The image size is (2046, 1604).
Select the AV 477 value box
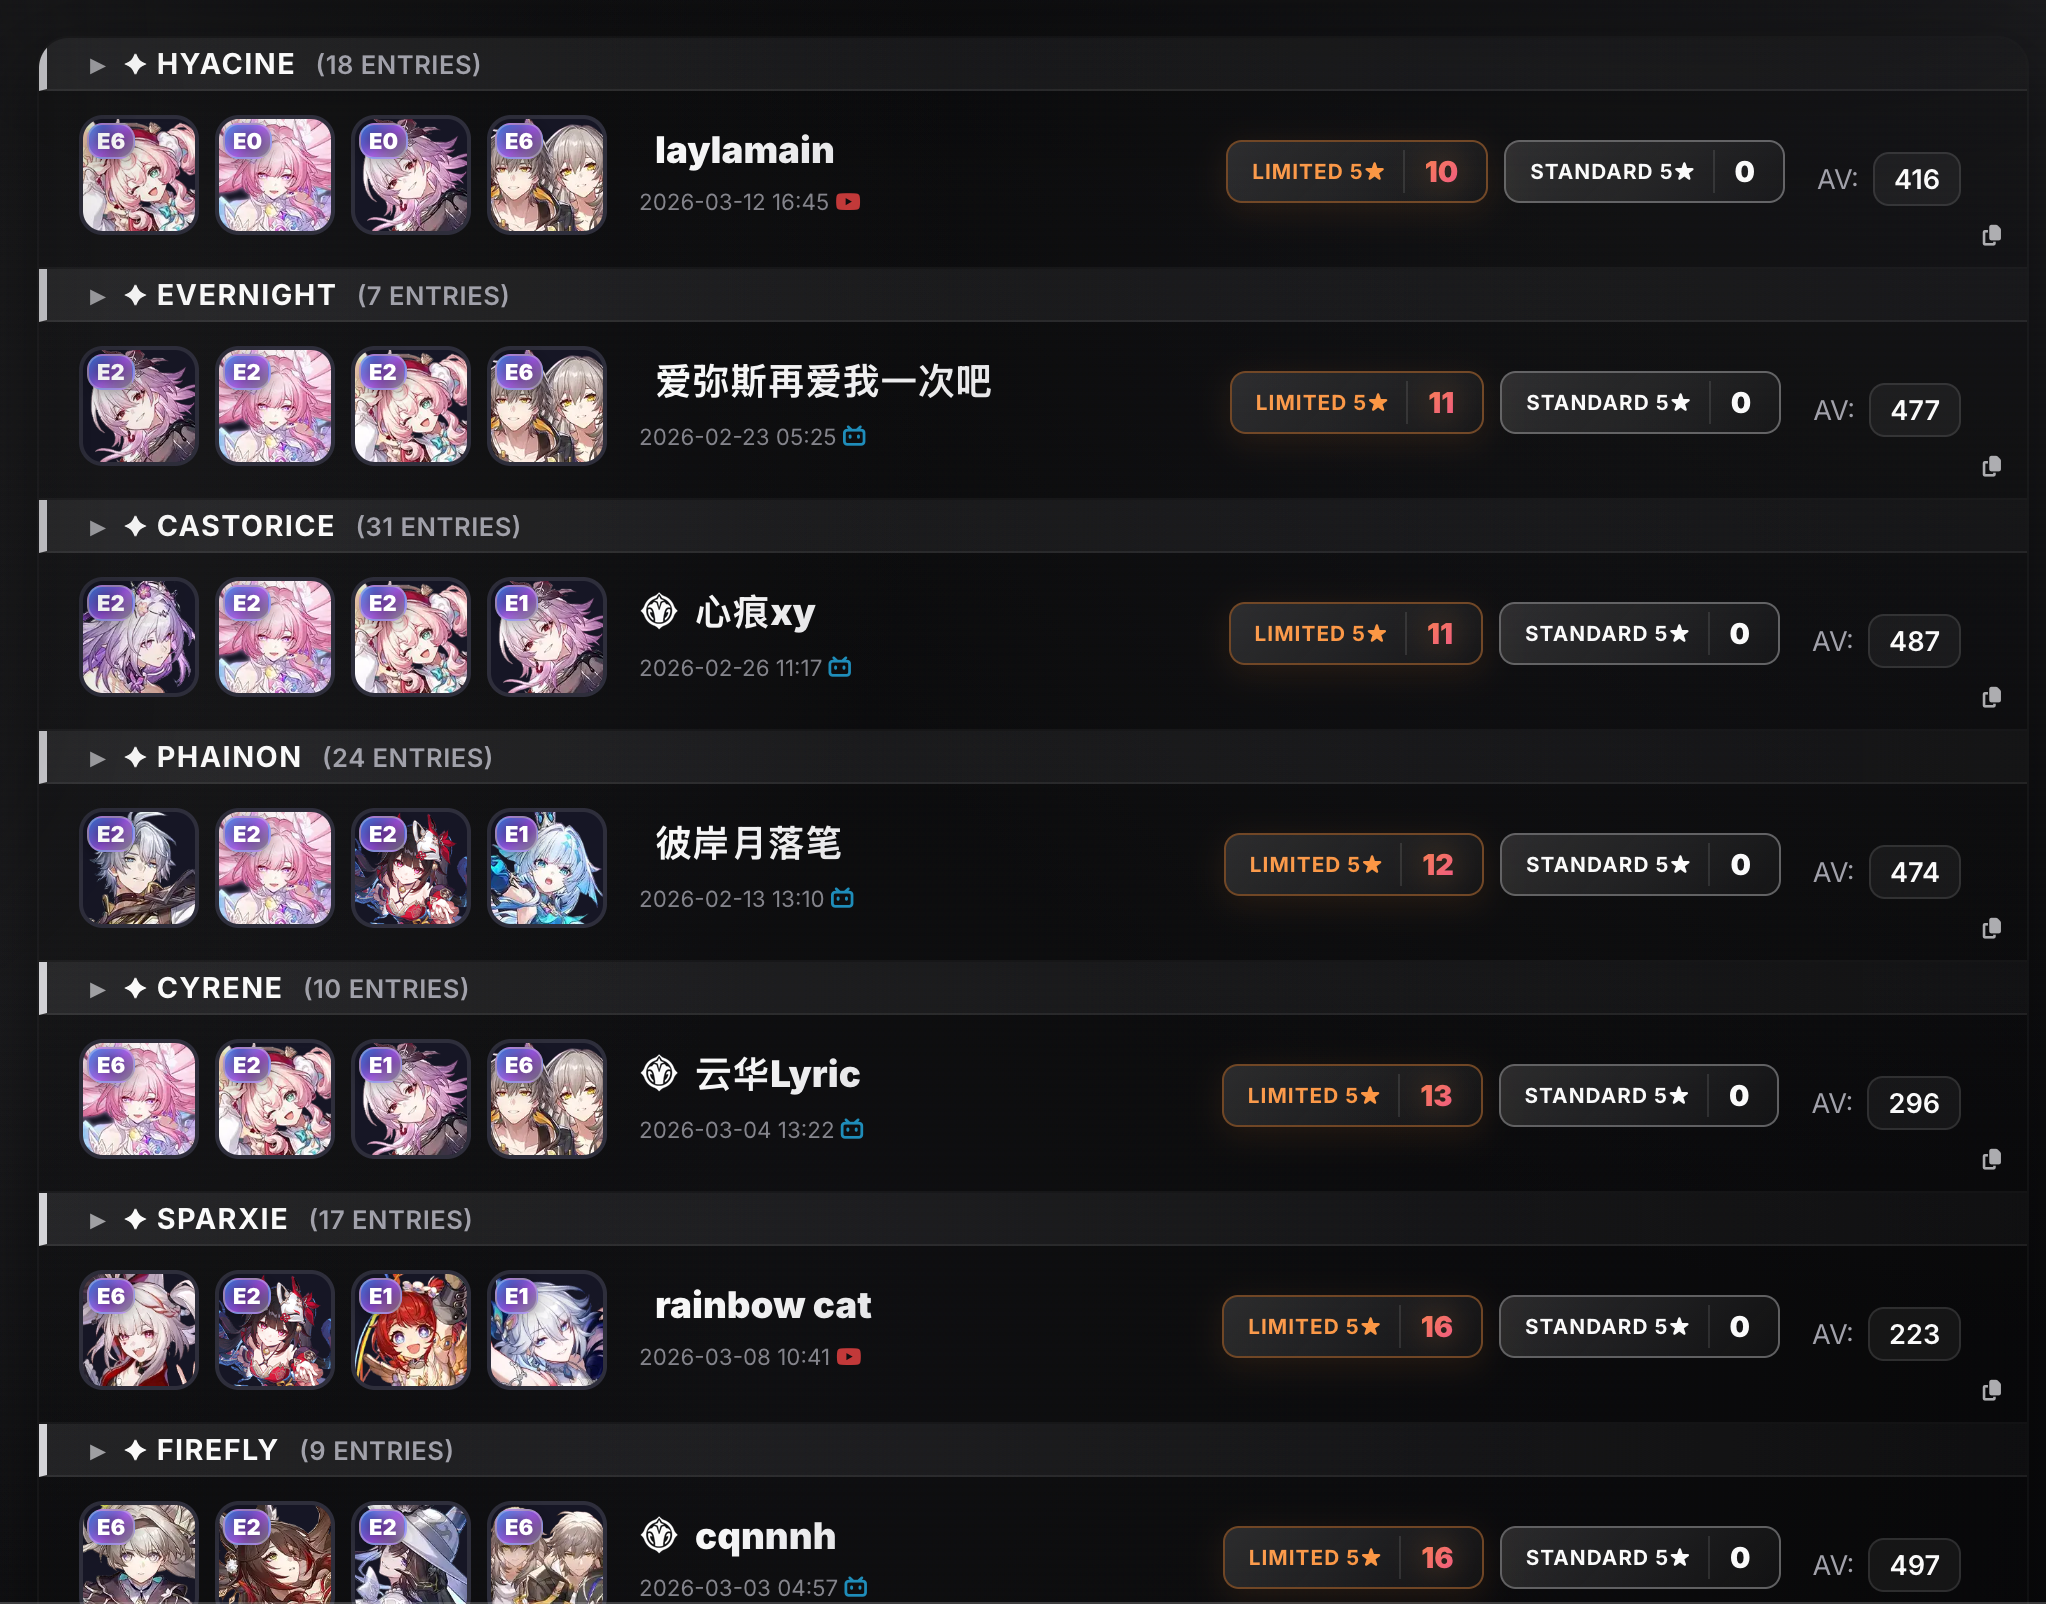(1914, 411)
